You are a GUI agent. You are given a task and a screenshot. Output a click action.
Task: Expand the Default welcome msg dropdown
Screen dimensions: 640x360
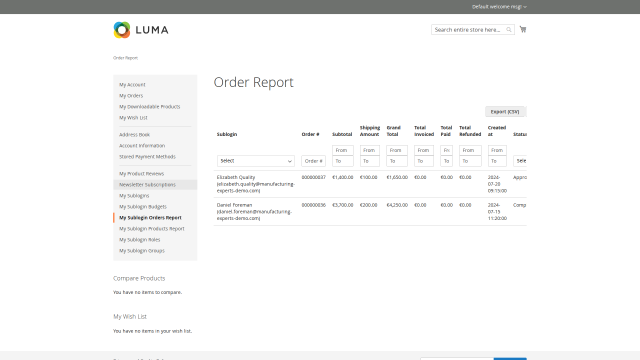[499, 7]
